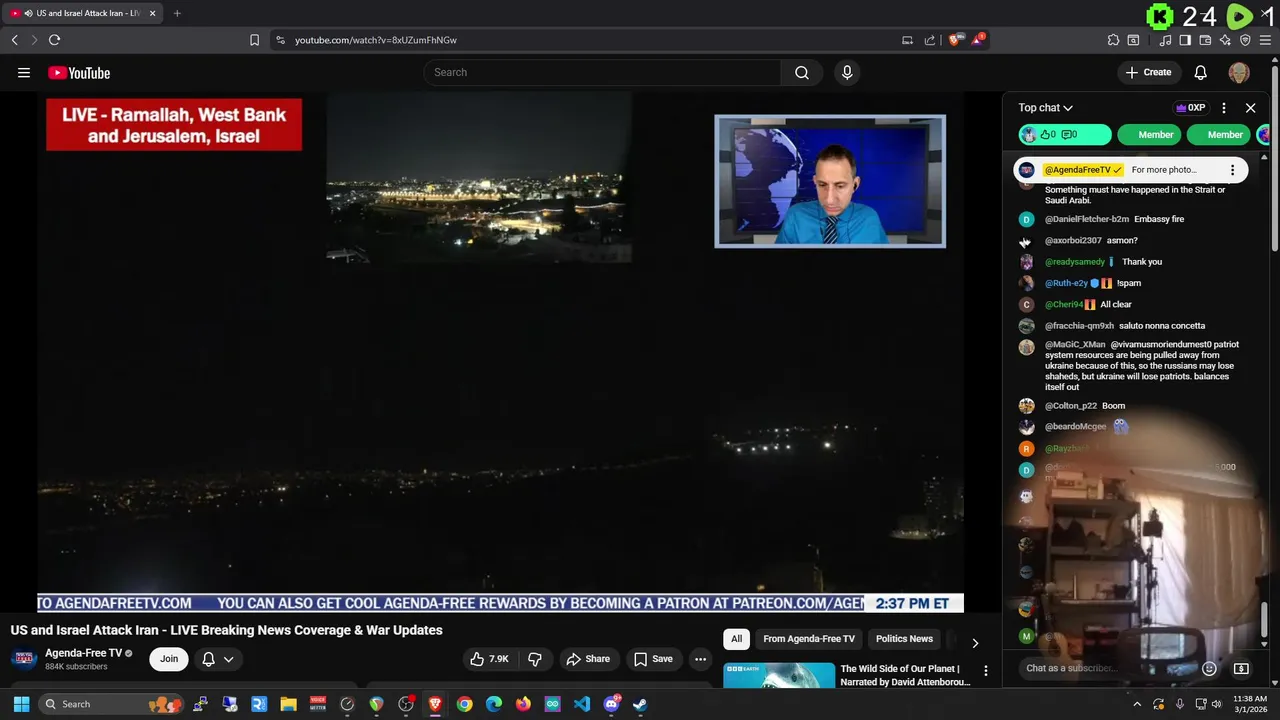Open the media playlist music-note icon
This screenshot has height=720, width=1280.
coord(1165,40)
